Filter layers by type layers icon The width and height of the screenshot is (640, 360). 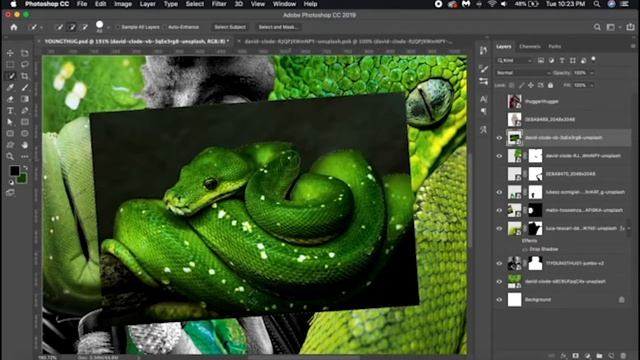(562, 60)
